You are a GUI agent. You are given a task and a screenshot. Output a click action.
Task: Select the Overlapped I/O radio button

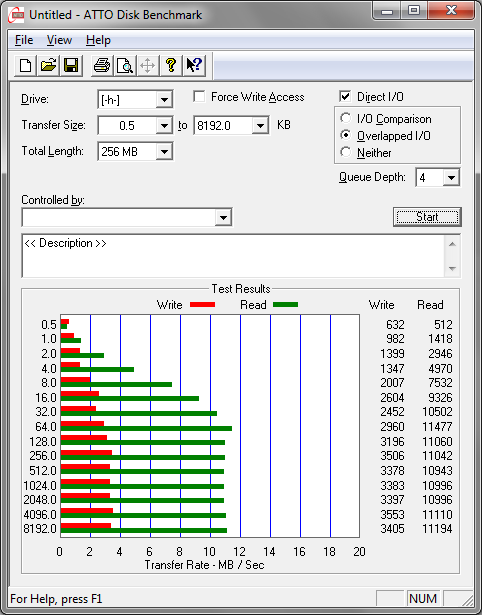[346, 135]
